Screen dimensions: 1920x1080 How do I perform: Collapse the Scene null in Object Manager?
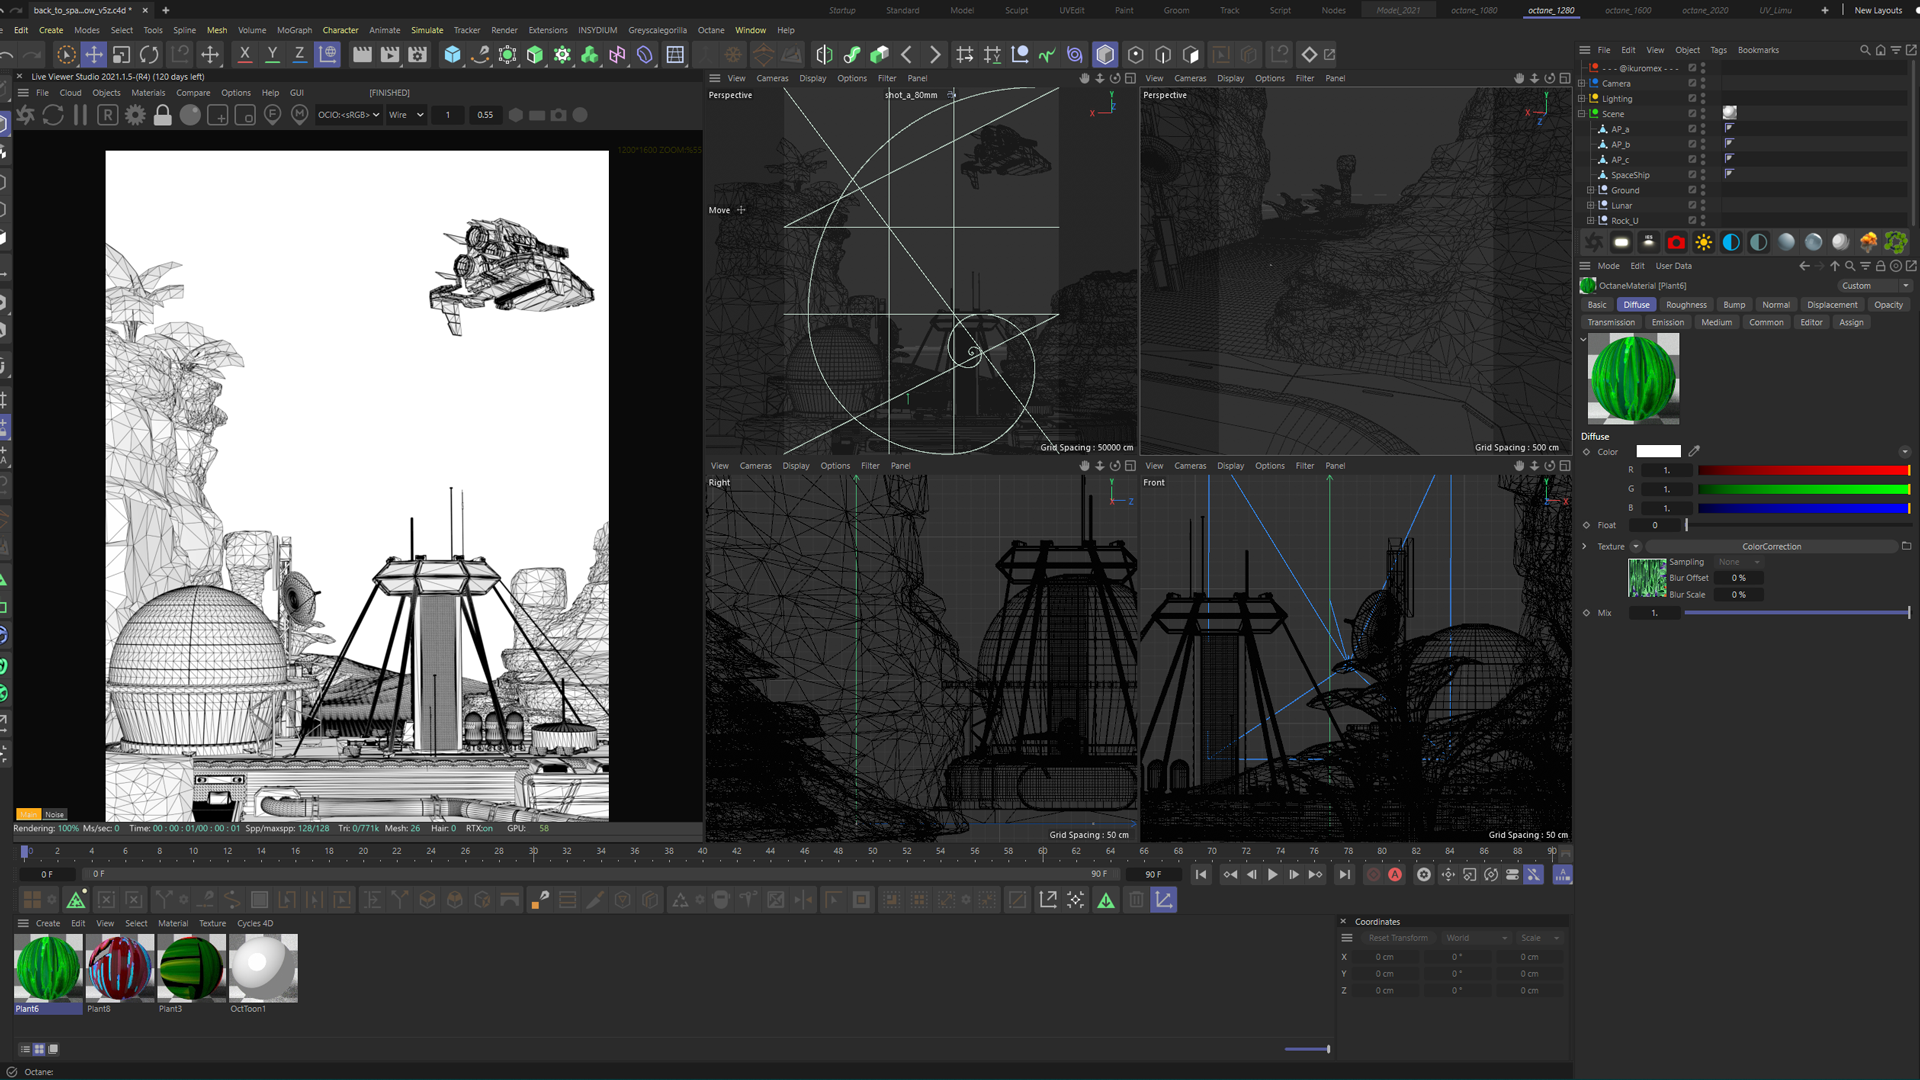tap(1582, 114)
